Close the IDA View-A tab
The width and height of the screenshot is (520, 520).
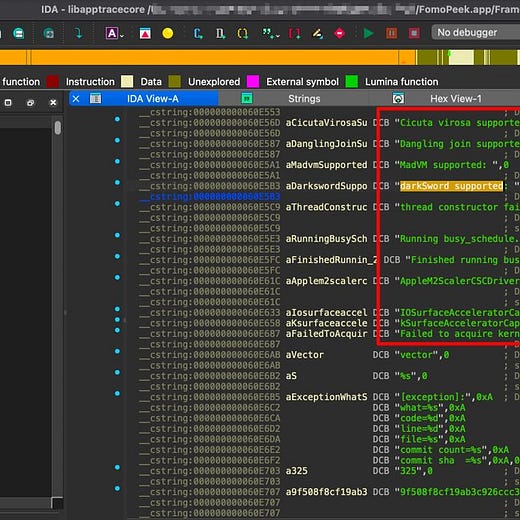76,99
